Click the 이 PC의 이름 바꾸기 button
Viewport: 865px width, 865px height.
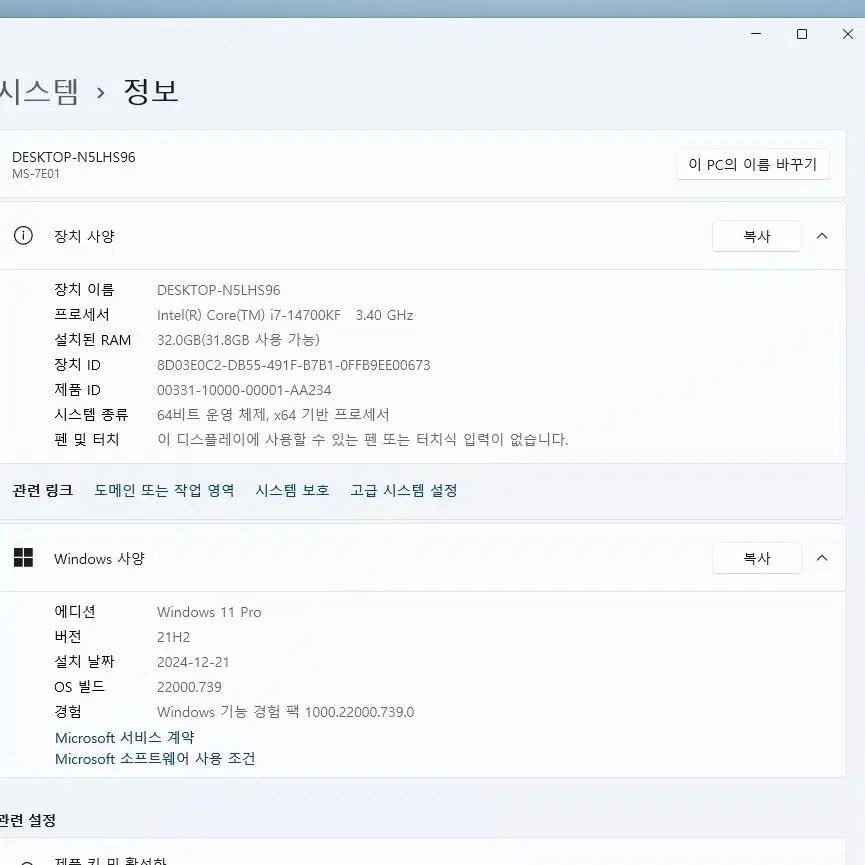752,164
